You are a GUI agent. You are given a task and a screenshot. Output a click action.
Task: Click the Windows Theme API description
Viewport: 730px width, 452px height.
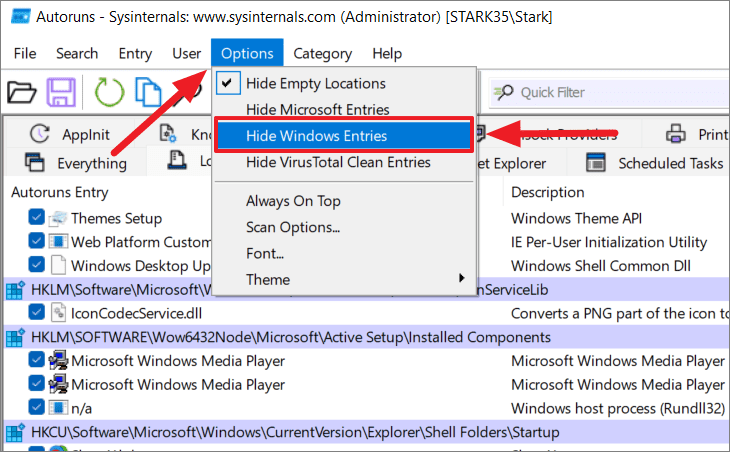576,218
